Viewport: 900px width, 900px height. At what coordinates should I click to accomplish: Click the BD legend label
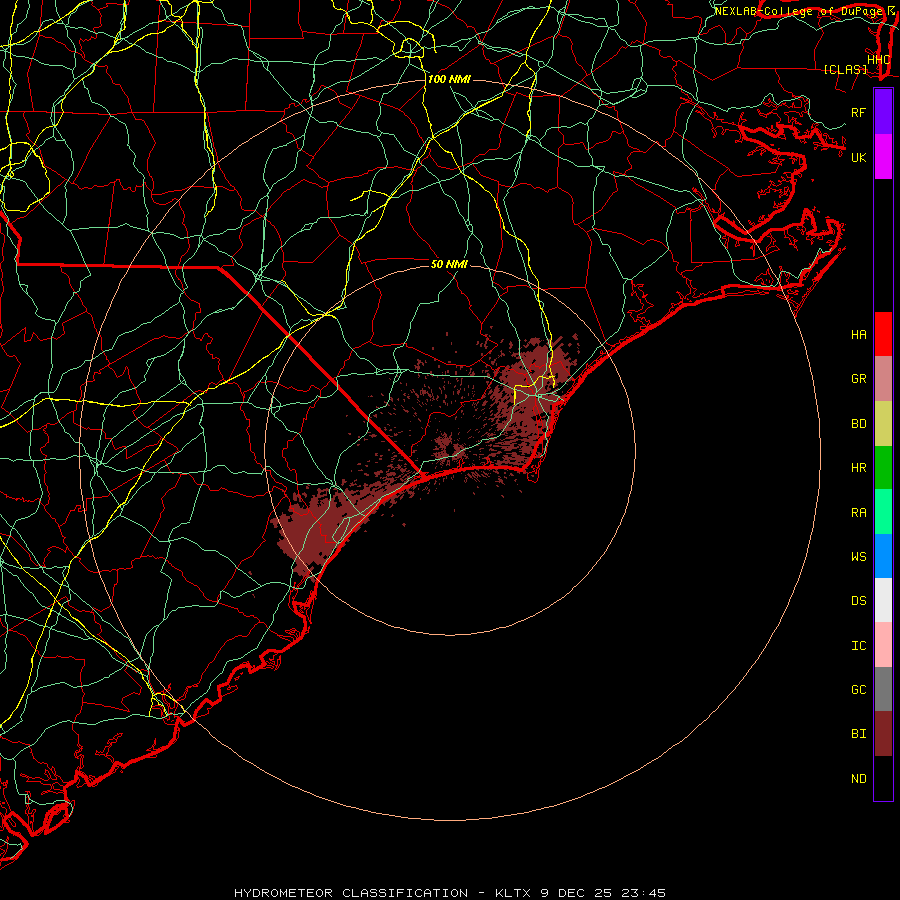[x=858, y=424]
